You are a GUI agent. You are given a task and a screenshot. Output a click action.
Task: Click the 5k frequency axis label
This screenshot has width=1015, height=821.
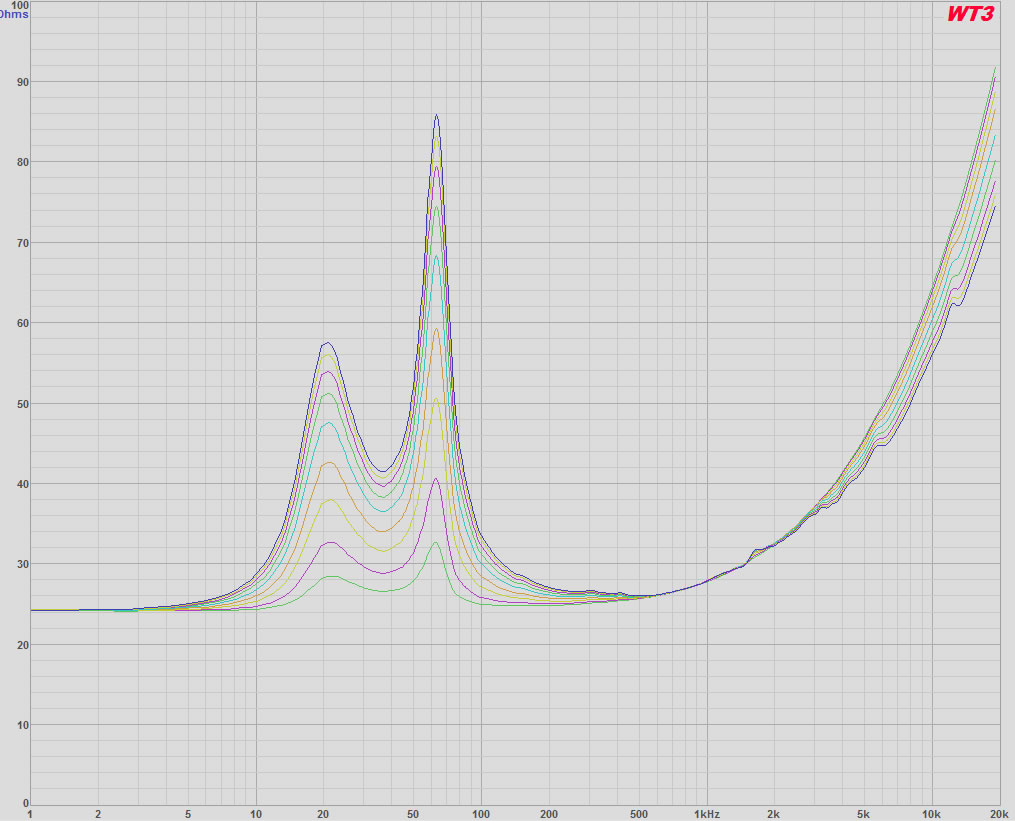[x=864, y=814]
